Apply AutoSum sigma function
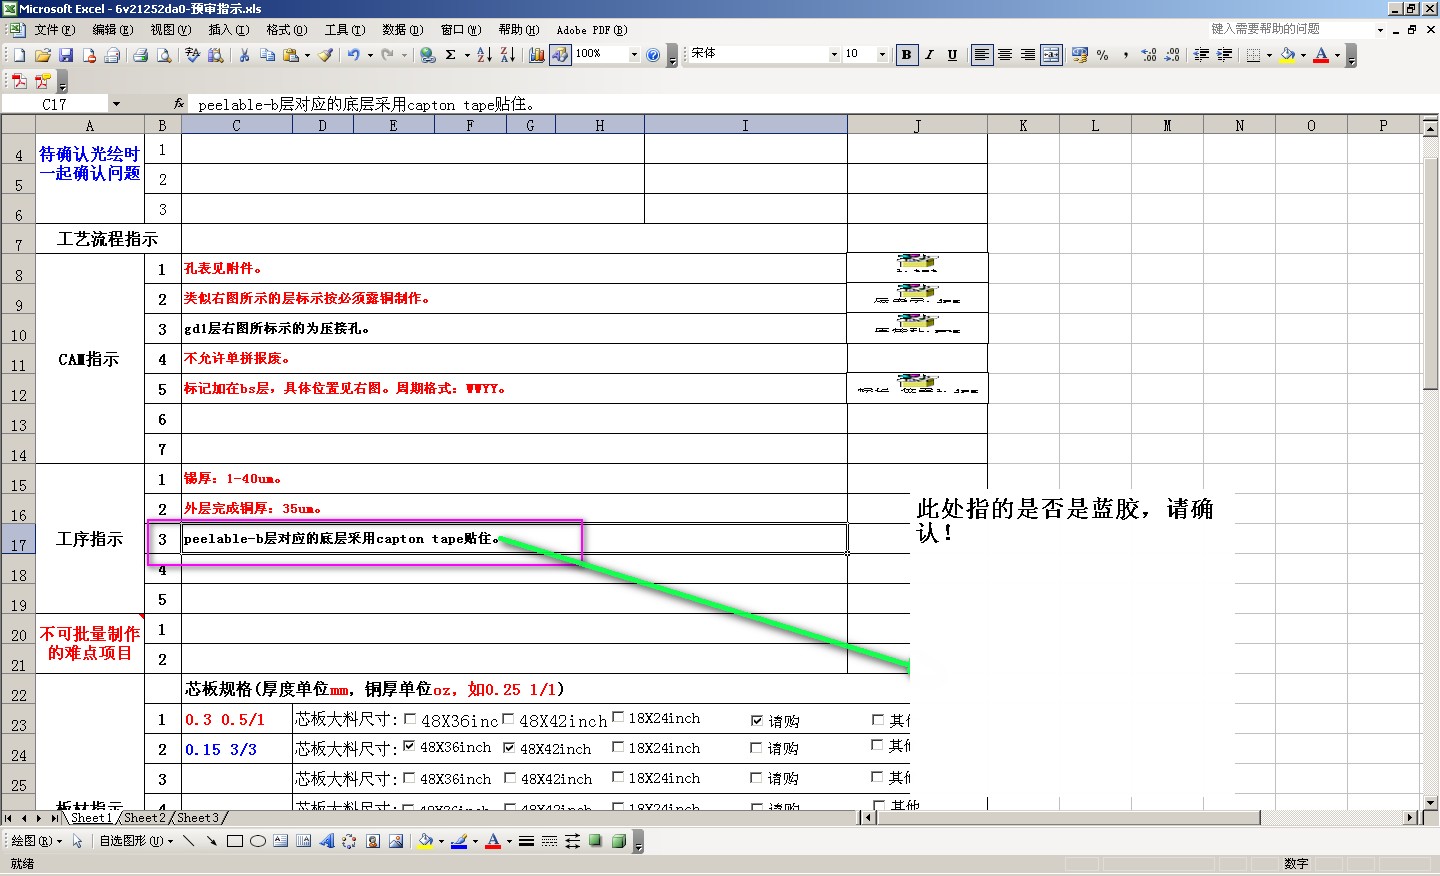The image size is (1440, 876). (451, 55)
